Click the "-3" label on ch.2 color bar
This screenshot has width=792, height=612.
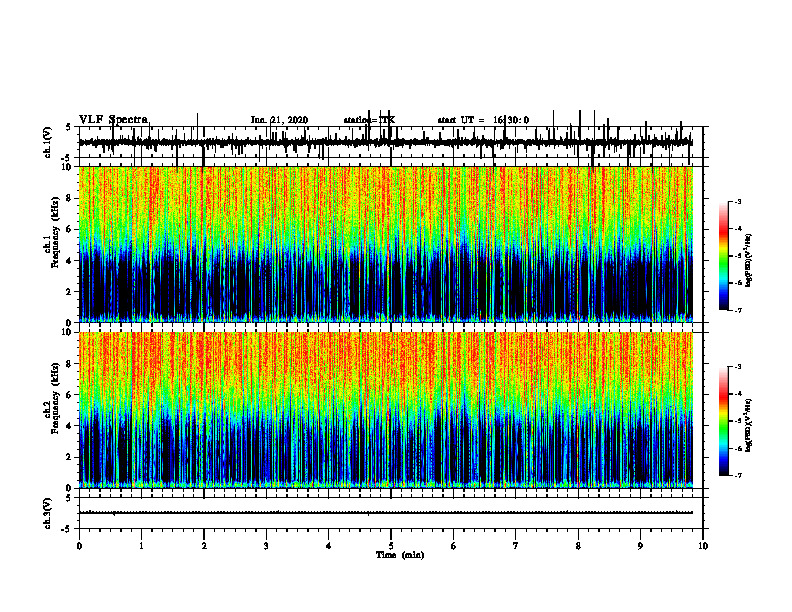tap(738, 367)
